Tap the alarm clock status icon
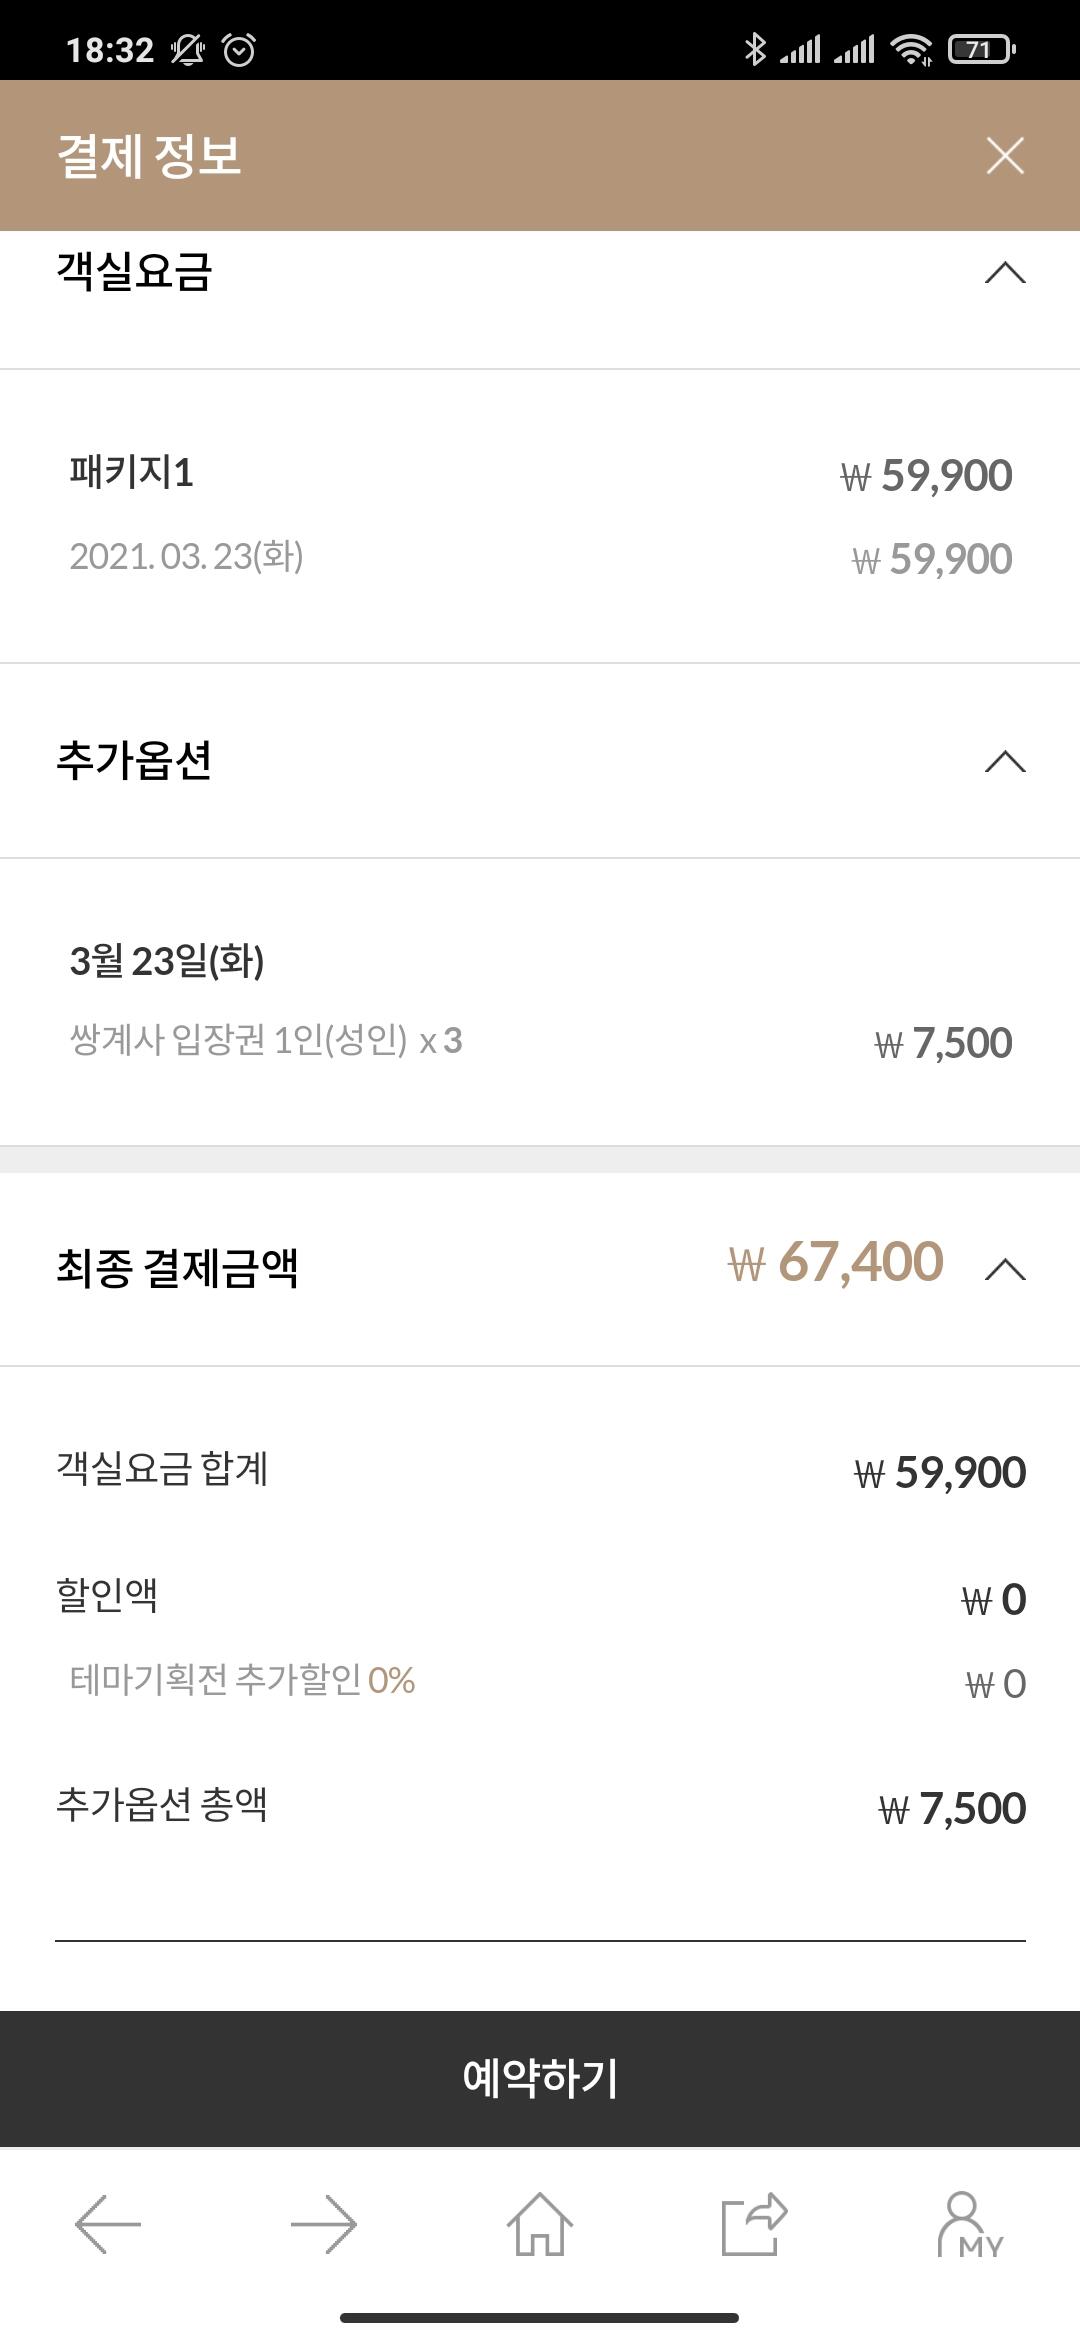 click(x=239, y=49)
